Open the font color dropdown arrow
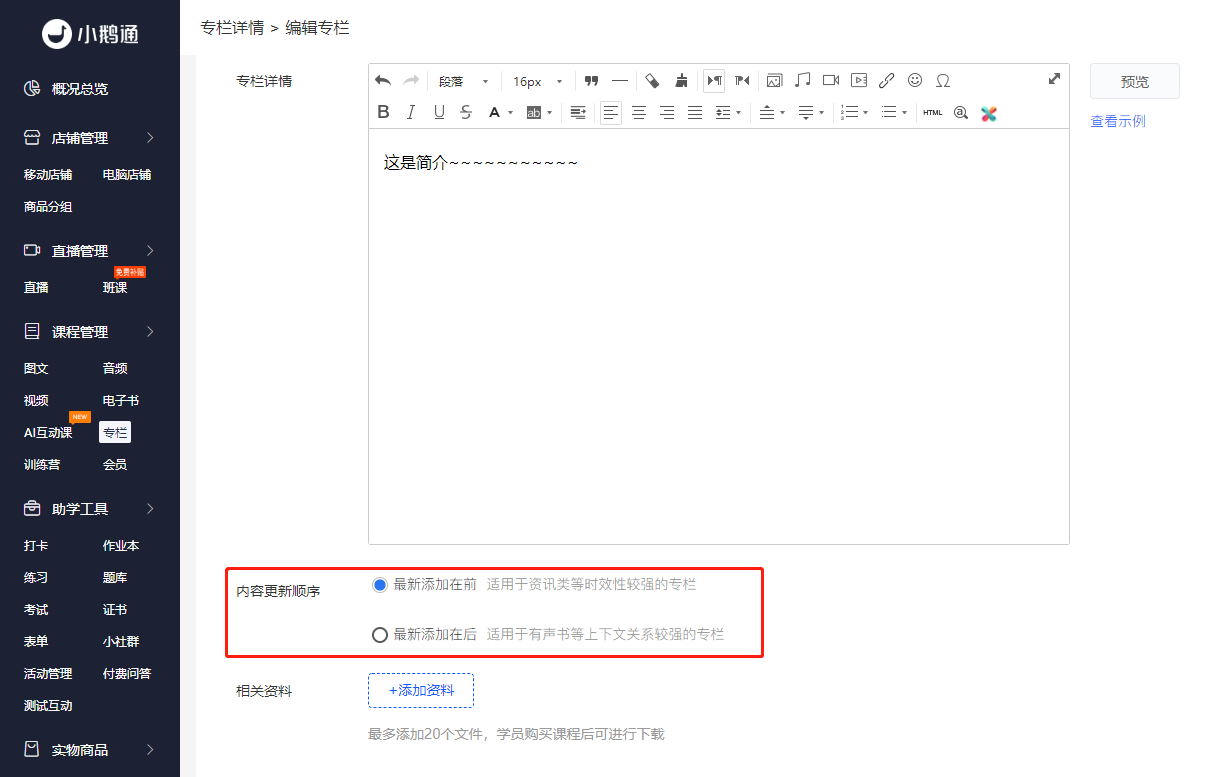 tap(510, 113)
